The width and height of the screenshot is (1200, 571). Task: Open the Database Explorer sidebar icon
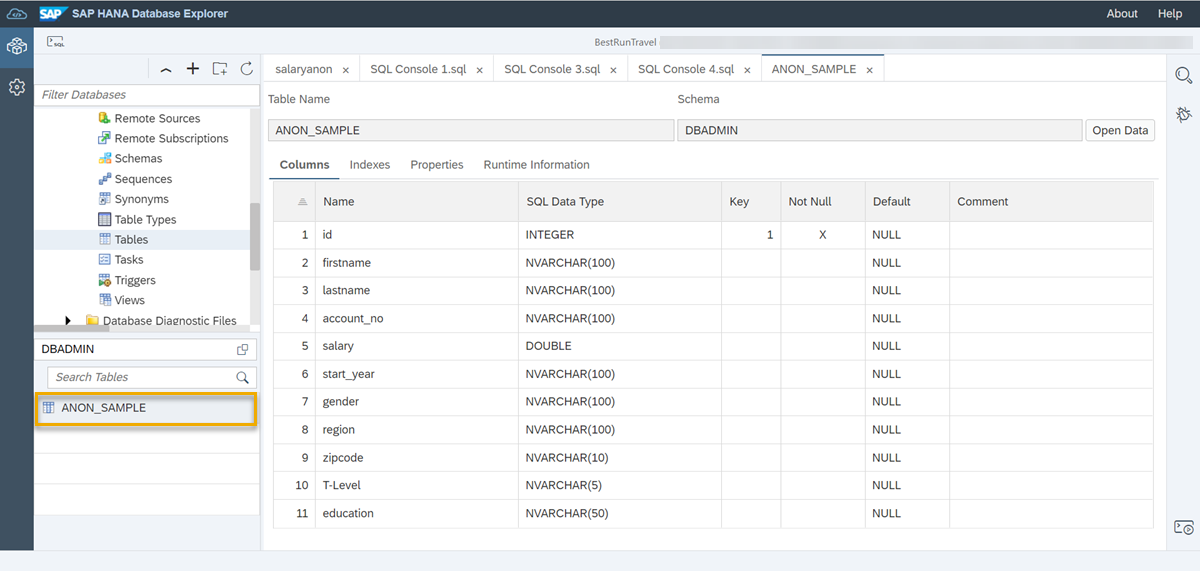coord(16,46)
